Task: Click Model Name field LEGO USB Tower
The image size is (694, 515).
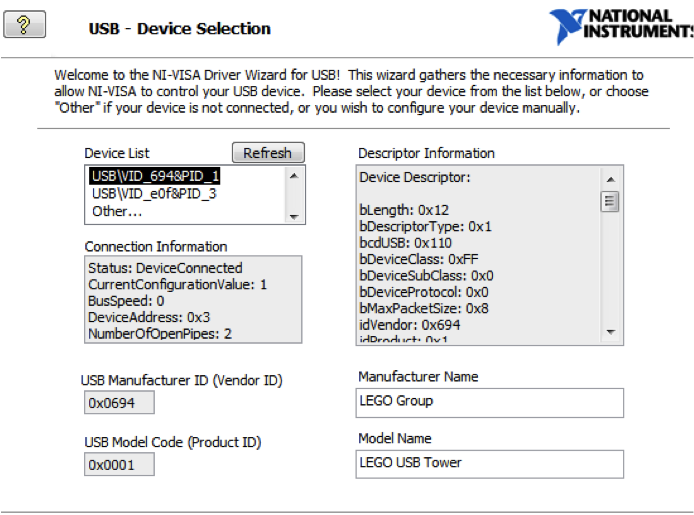Action: [x=490, y=464]
